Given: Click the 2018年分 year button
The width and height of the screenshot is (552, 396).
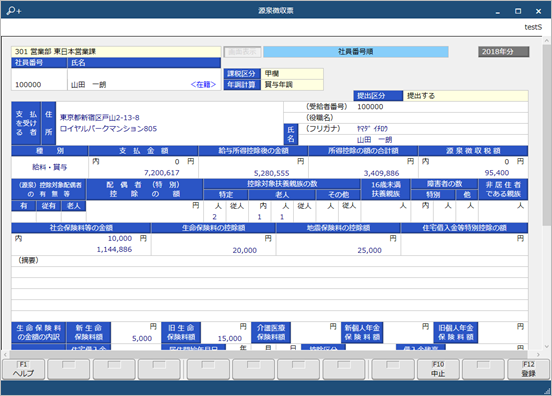Looking at the screenshot, I should 503,52.
